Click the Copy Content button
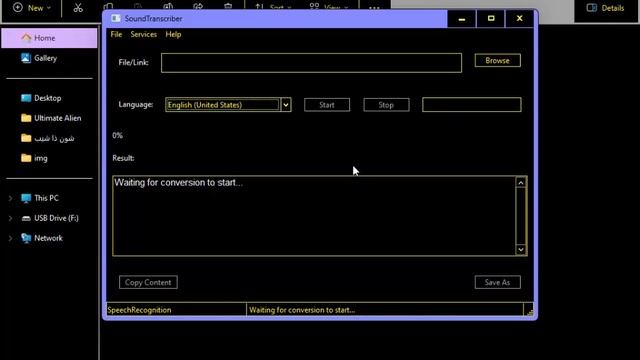This screenshot has width=640, height=360. point(148,282)
